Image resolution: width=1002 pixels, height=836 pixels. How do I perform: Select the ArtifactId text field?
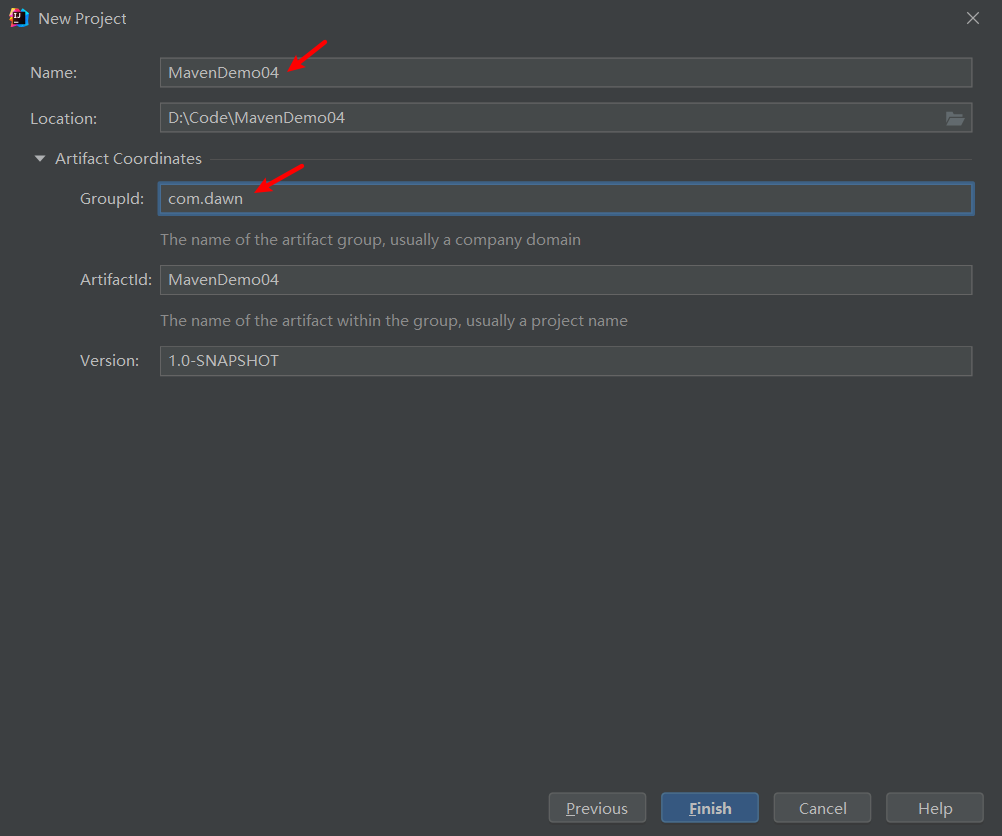[x=566, y=280]
